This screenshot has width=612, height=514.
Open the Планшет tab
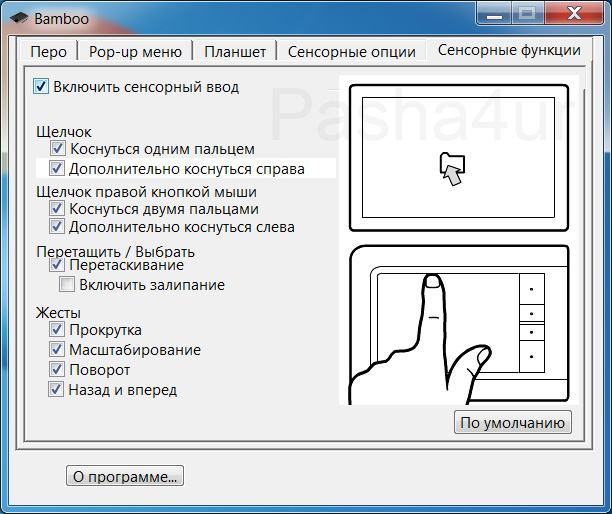click(x=235, y=51)
